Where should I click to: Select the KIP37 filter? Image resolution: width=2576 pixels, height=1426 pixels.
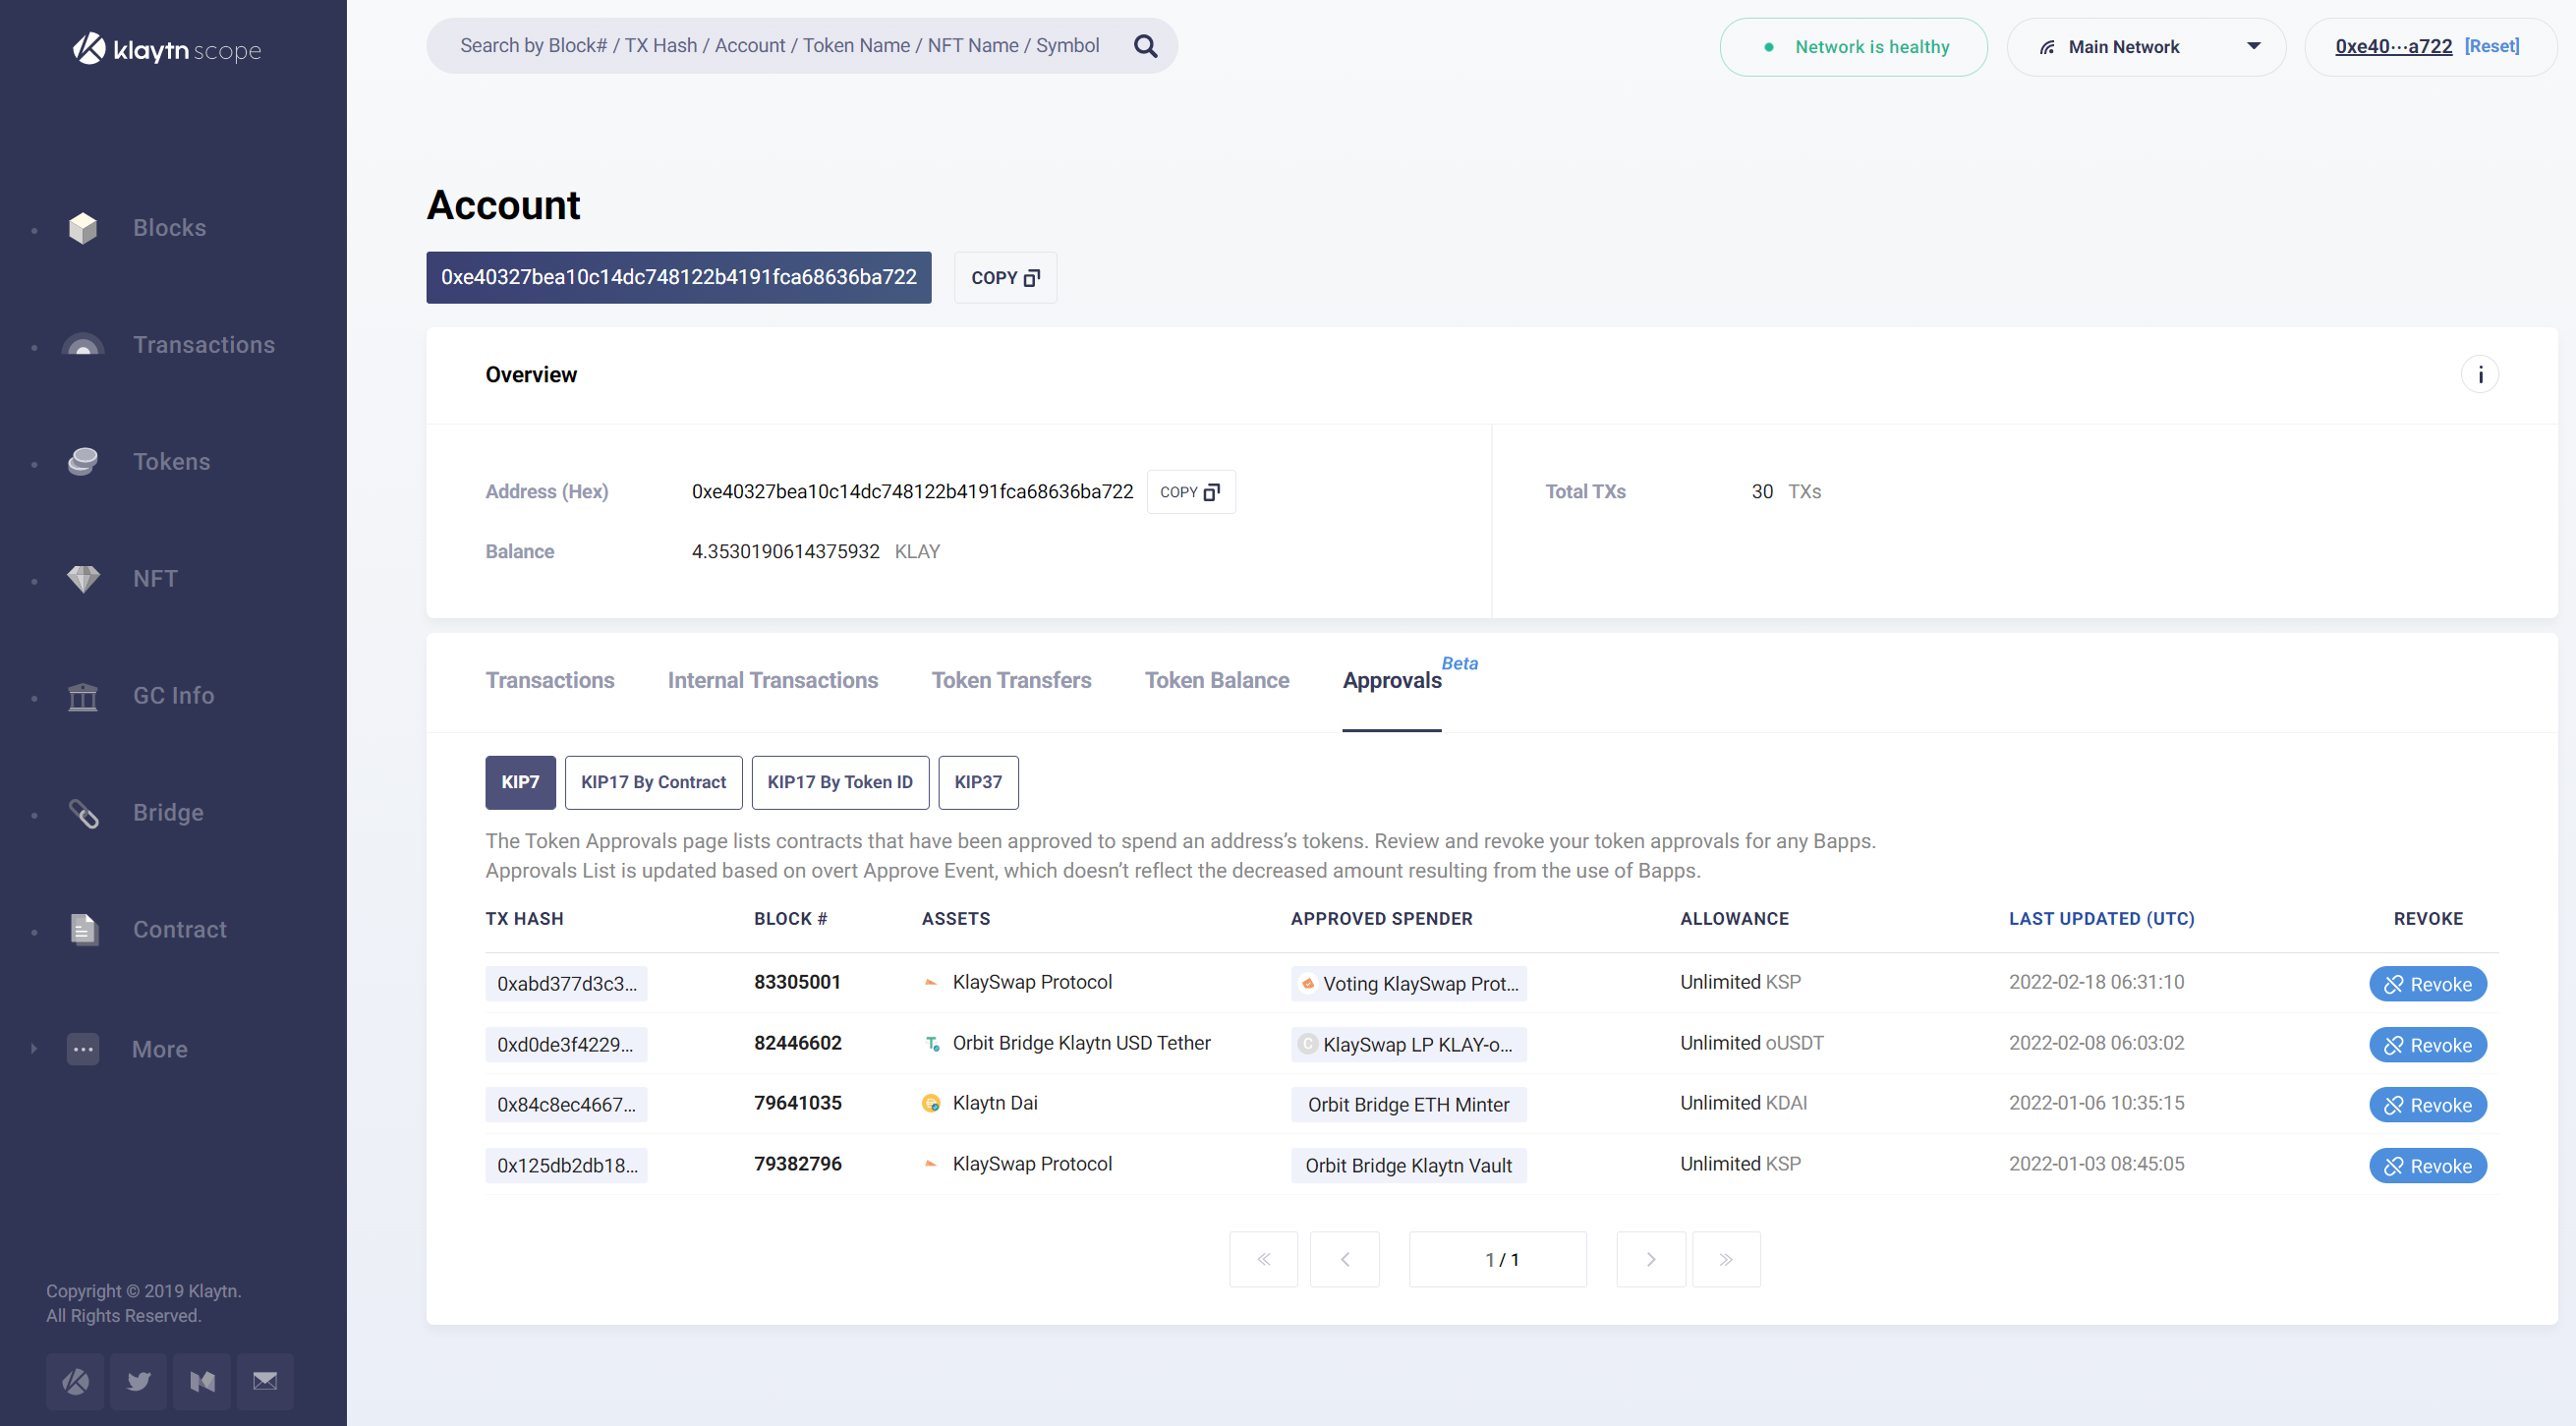(978, 782)
